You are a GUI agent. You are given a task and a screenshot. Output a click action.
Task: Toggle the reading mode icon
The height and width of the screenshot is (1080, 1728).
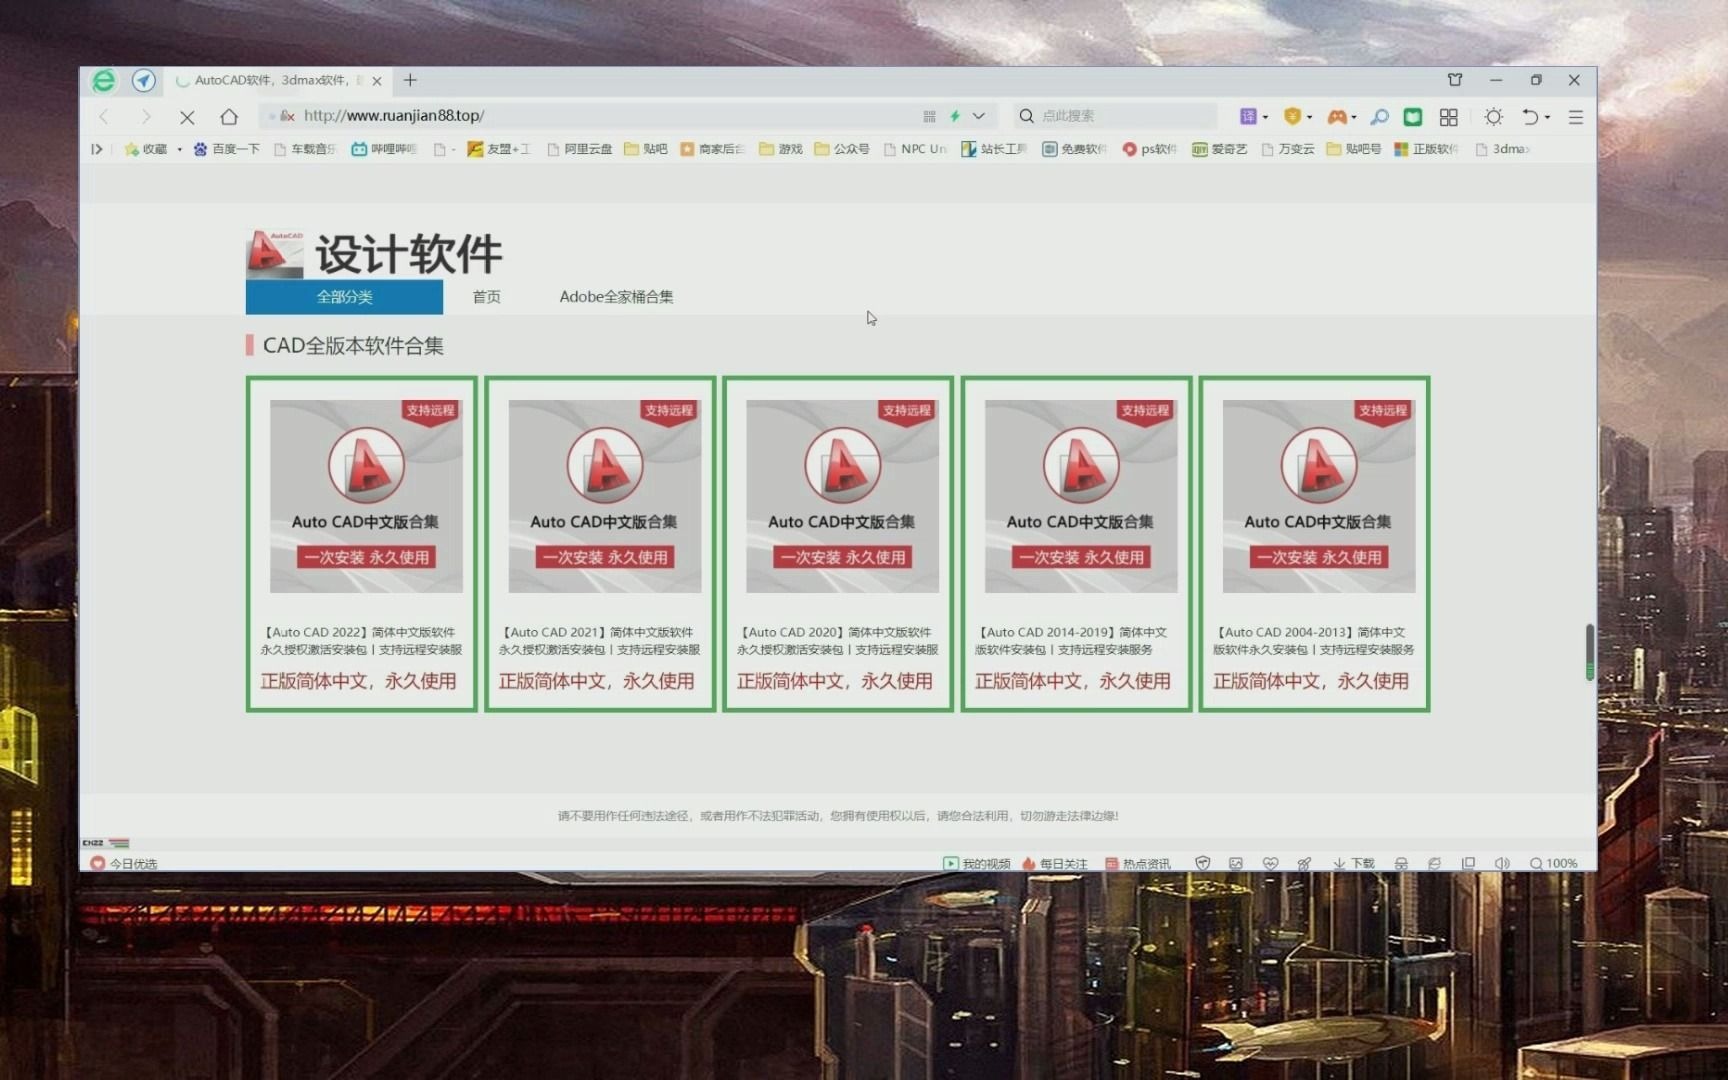[x=1412, y=116]
